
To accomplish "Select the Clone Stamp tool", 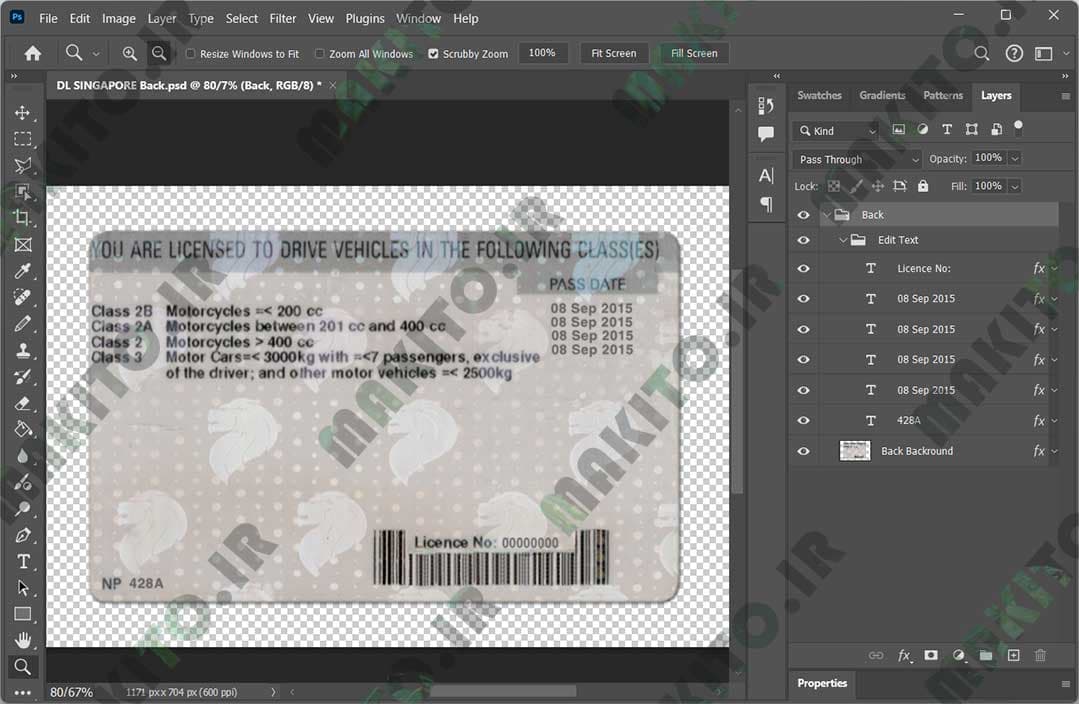I will 23,350.
